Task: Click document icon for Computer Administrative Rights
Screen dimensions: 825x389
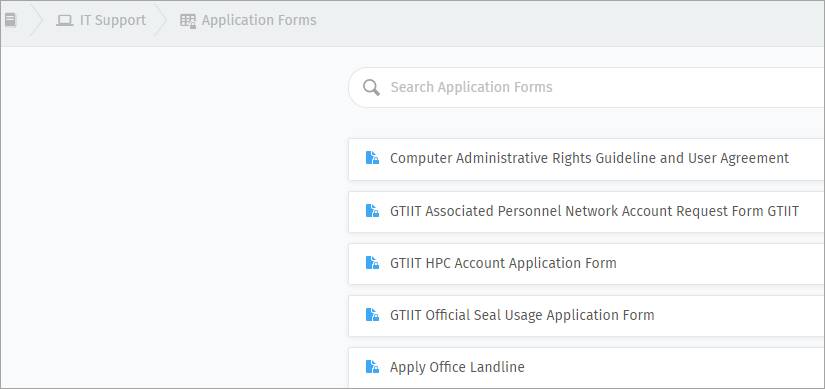Action: [x=372, y=158]
